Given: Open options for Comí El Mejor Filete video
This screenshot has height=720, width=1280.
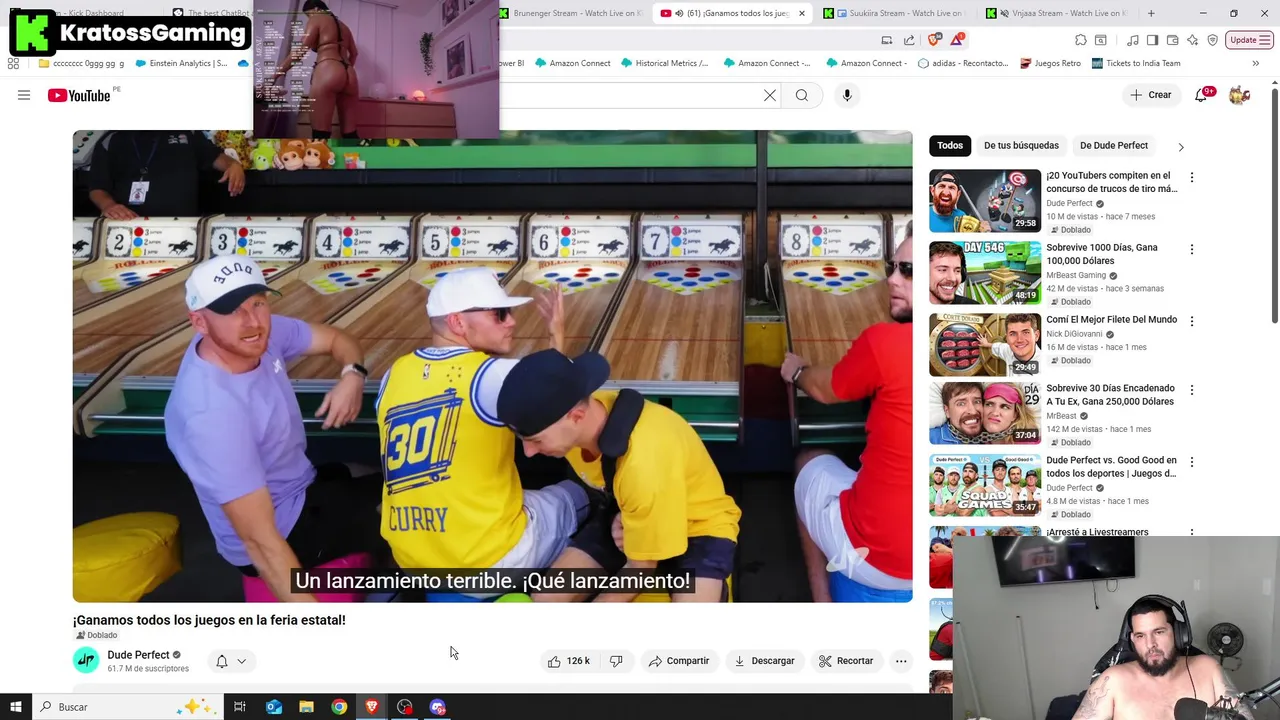Looking at the screenshot, I should (x=1191, y=321).
